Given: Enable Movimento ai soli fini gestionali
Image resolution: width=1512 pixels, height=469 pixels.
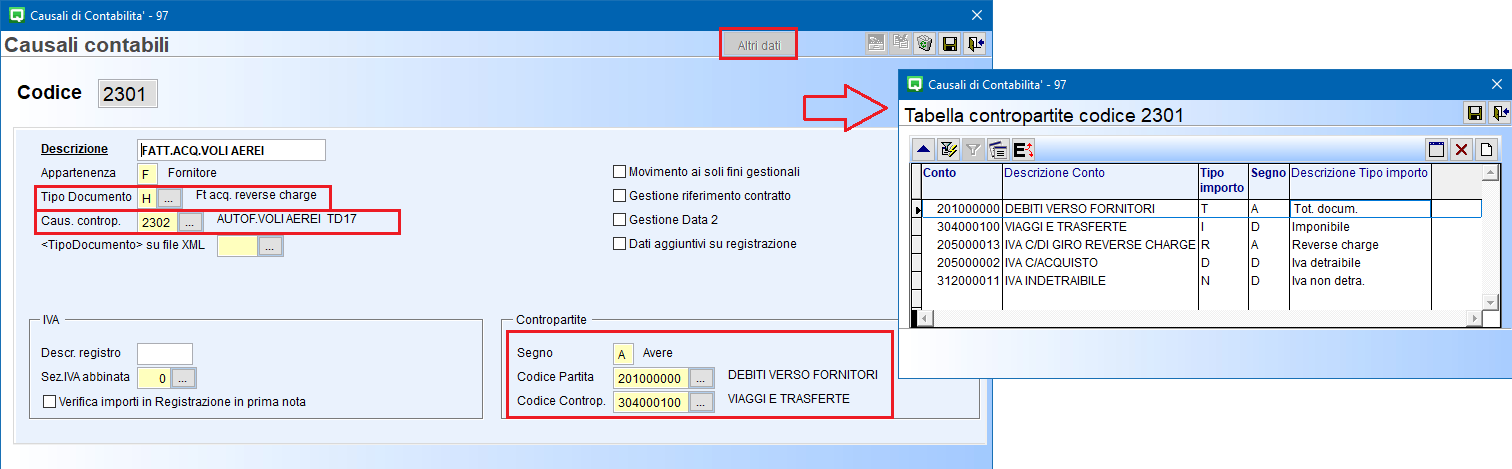Looking at the screenshot, I should click(x=620, y=172).
